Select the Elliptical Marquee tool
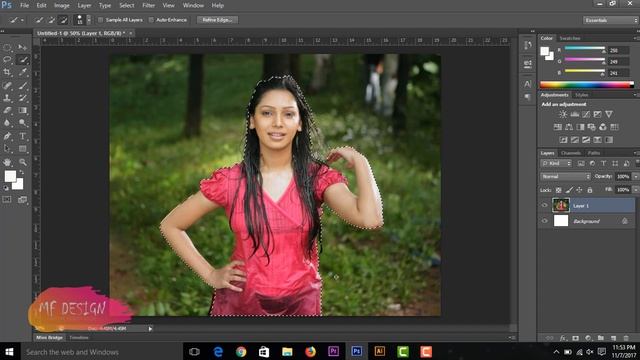The height and width of the screenshot is (360, 640). click(x=7, y=47)
